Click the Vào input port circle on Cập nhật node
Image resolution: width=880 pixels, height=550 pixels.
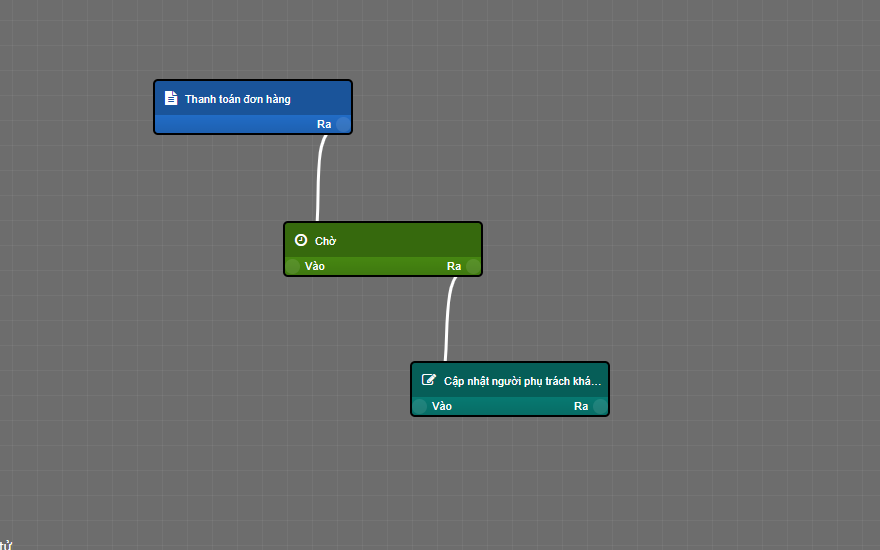(420, 406)
